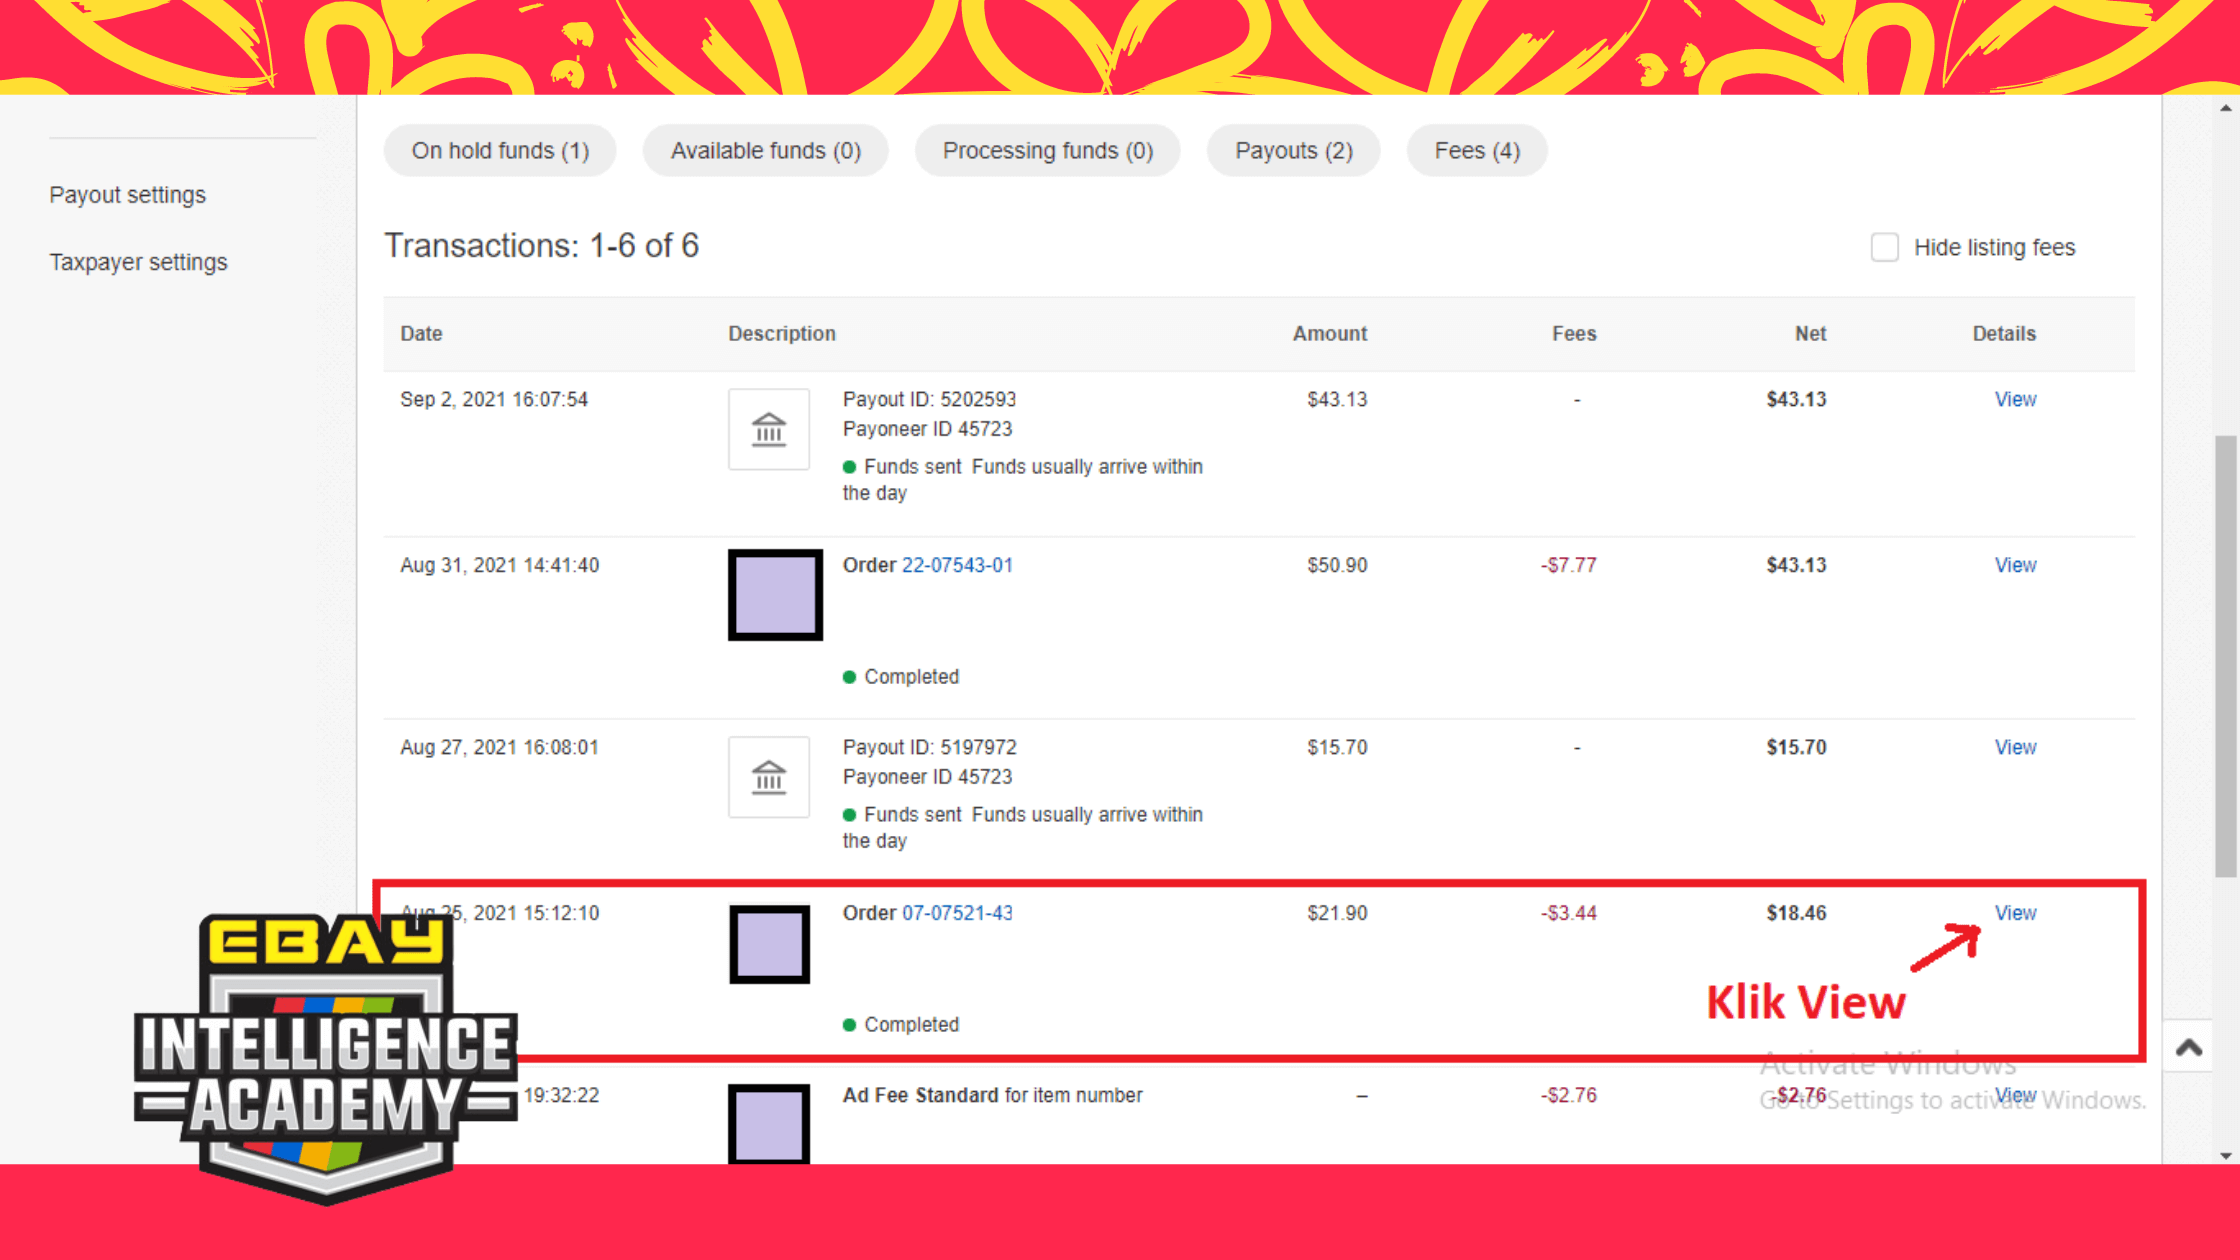Image resolution: width=2240 pixels, height=1260 pixels.
Task: Click bank icon for Payout ID 5202593
Action: point(768,429)
